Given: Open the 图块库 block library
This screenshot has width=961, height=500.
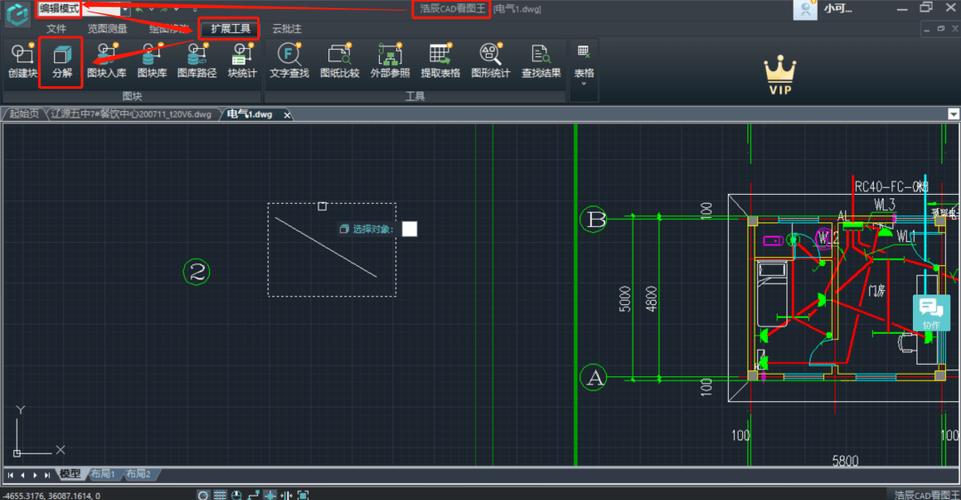Looking at the screenshot, I should coord(152,59).
